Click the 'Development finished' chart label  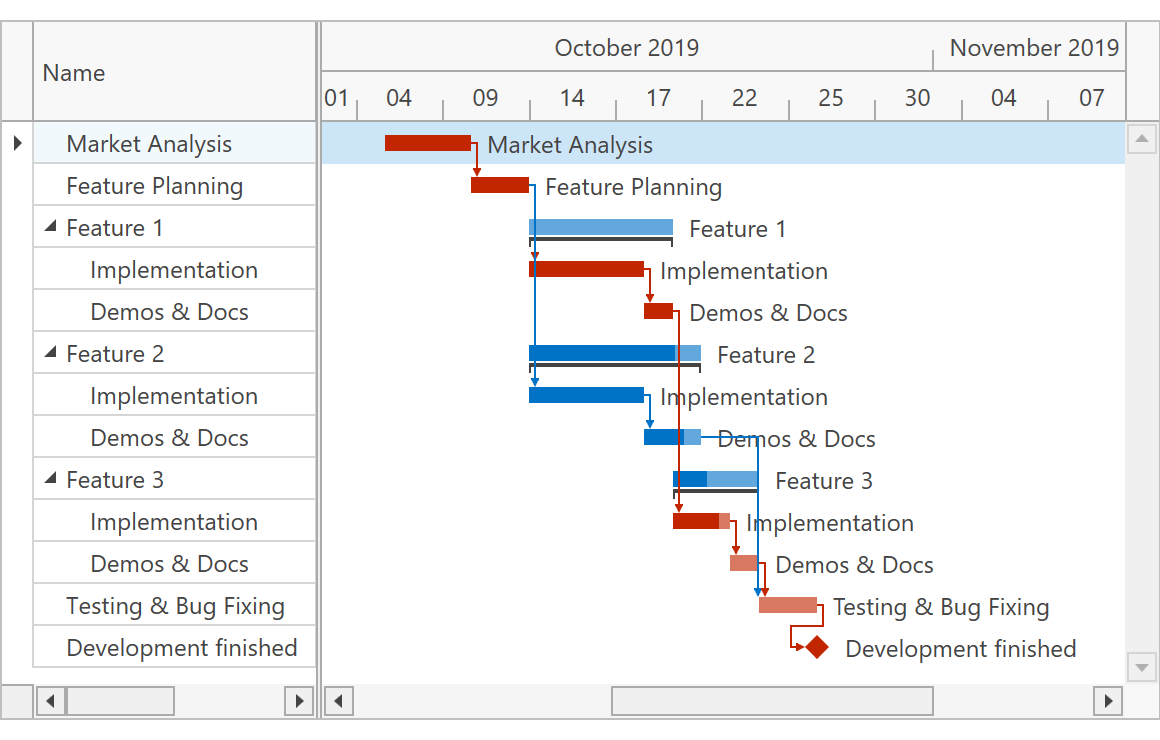960,649
